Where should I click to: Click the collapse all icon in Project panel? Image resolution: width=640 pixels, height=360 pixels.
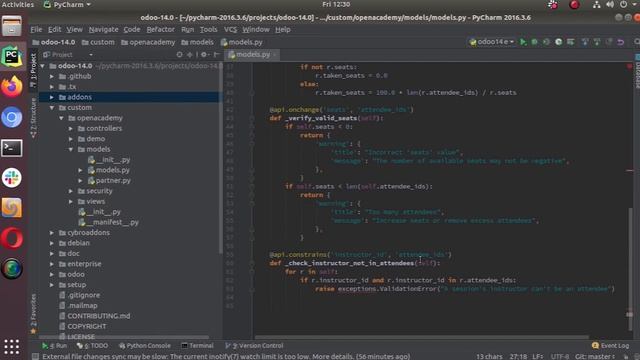[190, 55]
